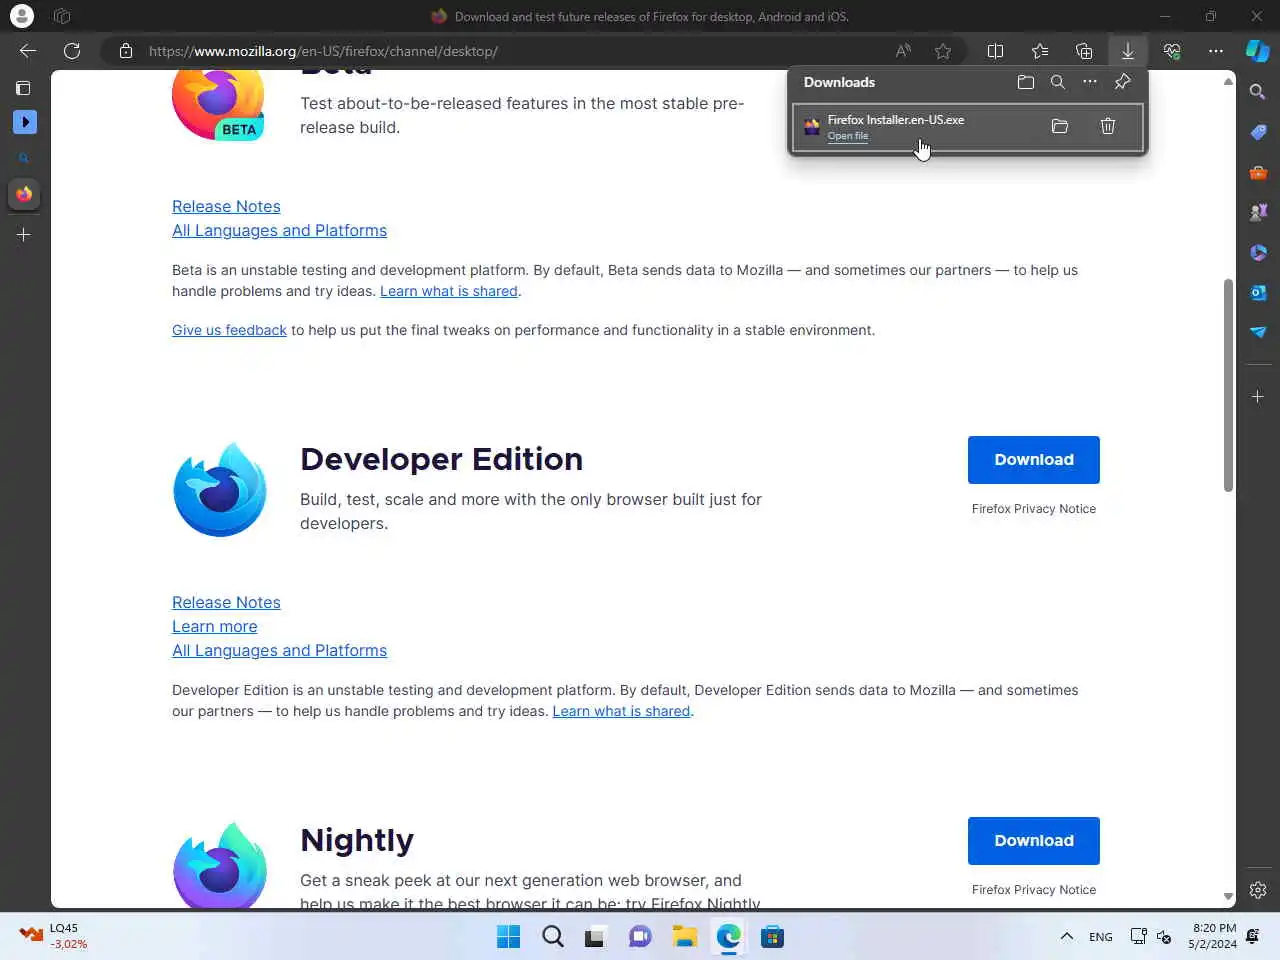This screenshot has width=1280, height=960.
Task: Open taskbar Search
Action: (552, 937)
